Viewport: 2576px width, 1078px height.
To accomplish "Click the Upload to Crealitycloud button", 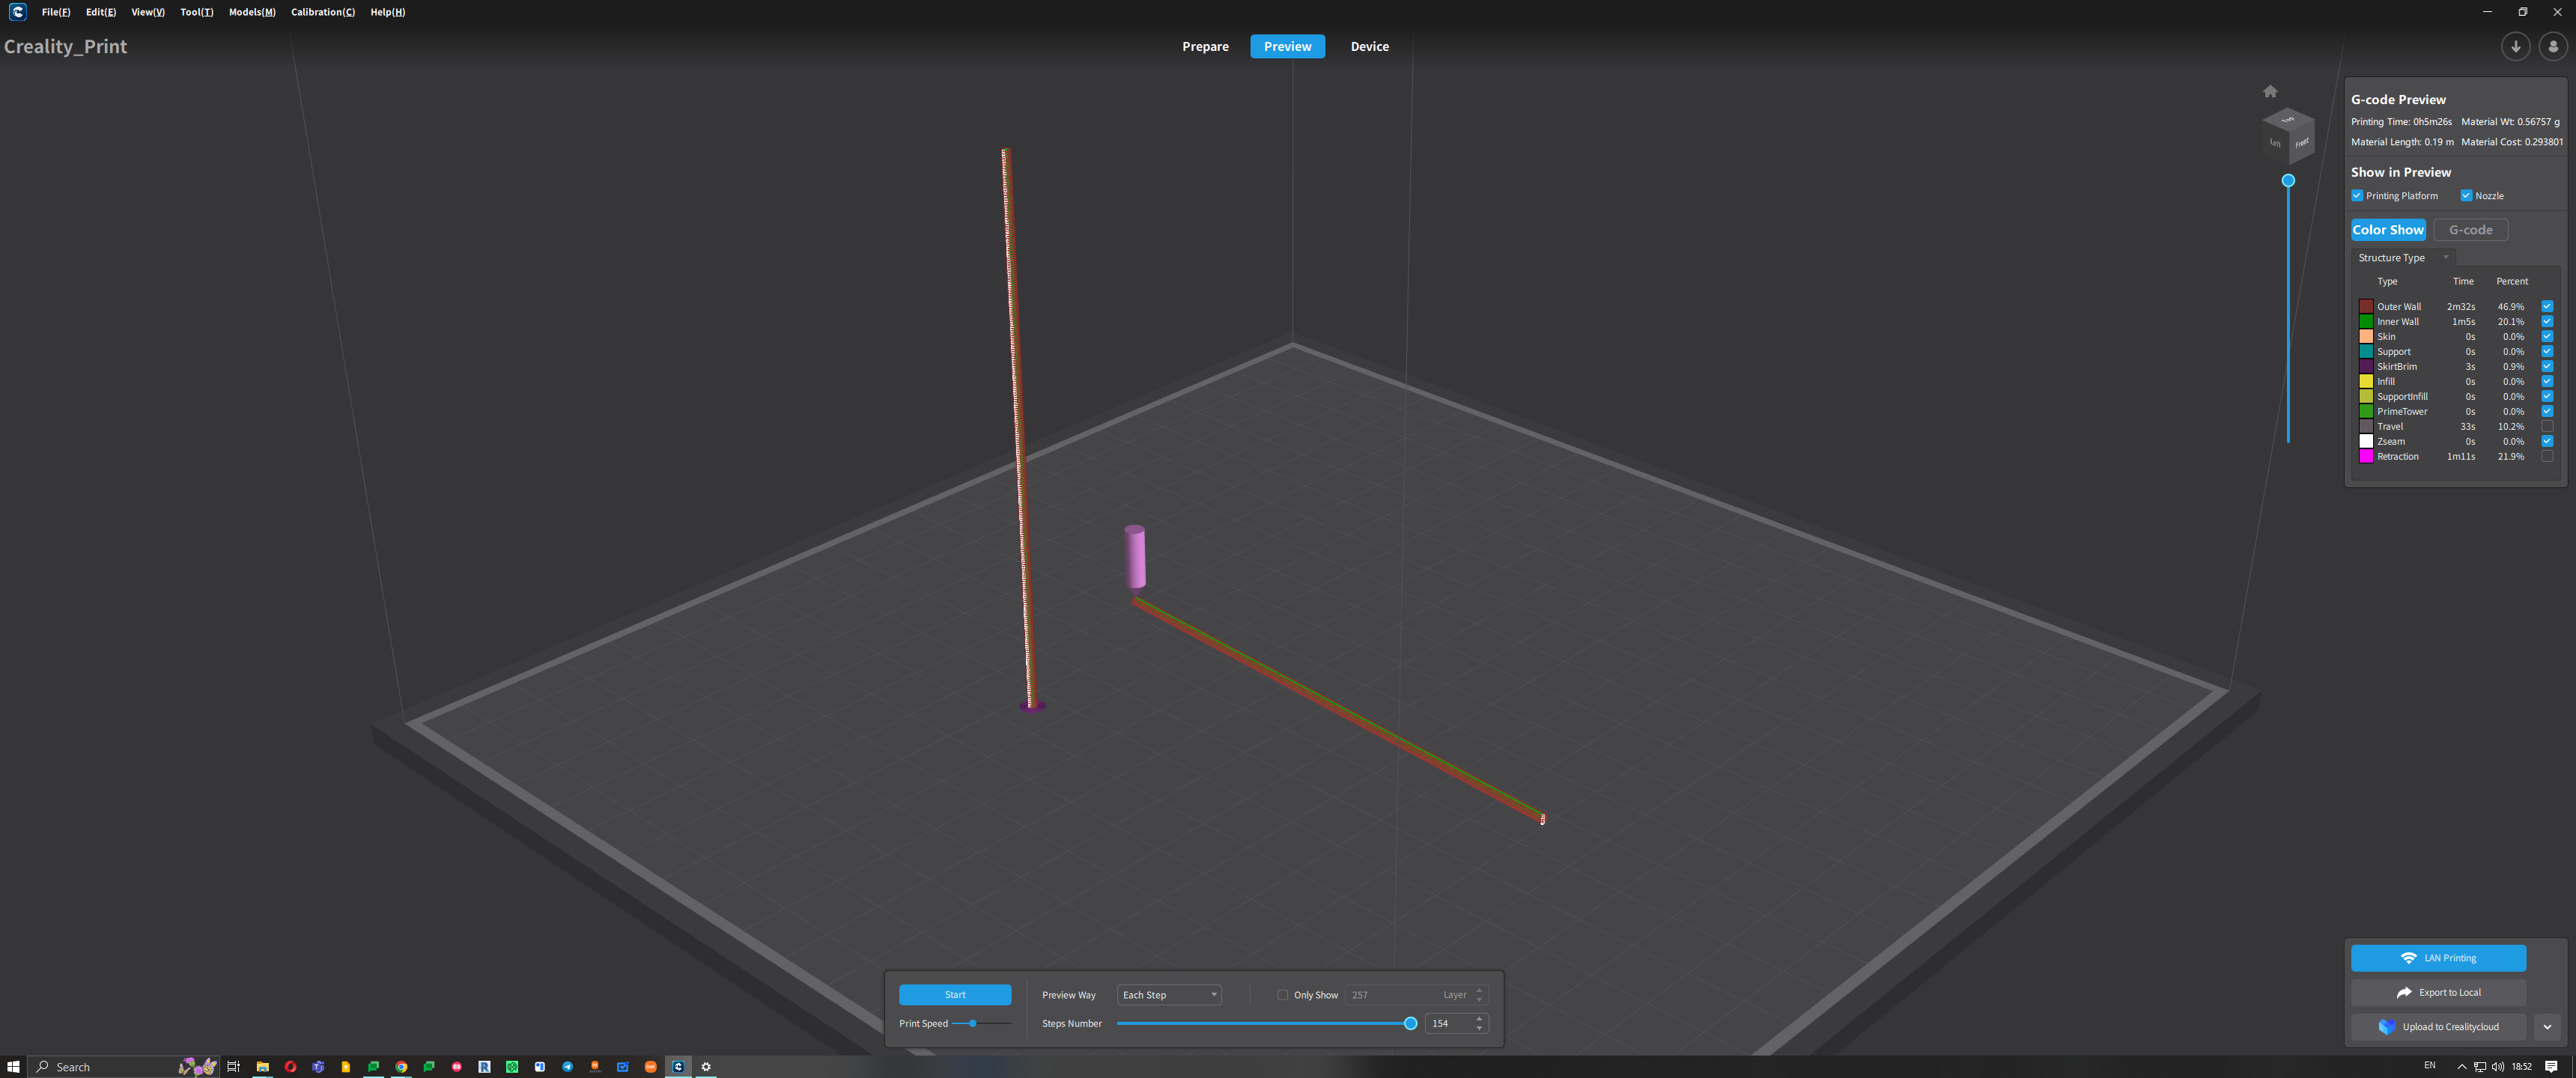I will pyautogui.click(x=2438, y=1027).
